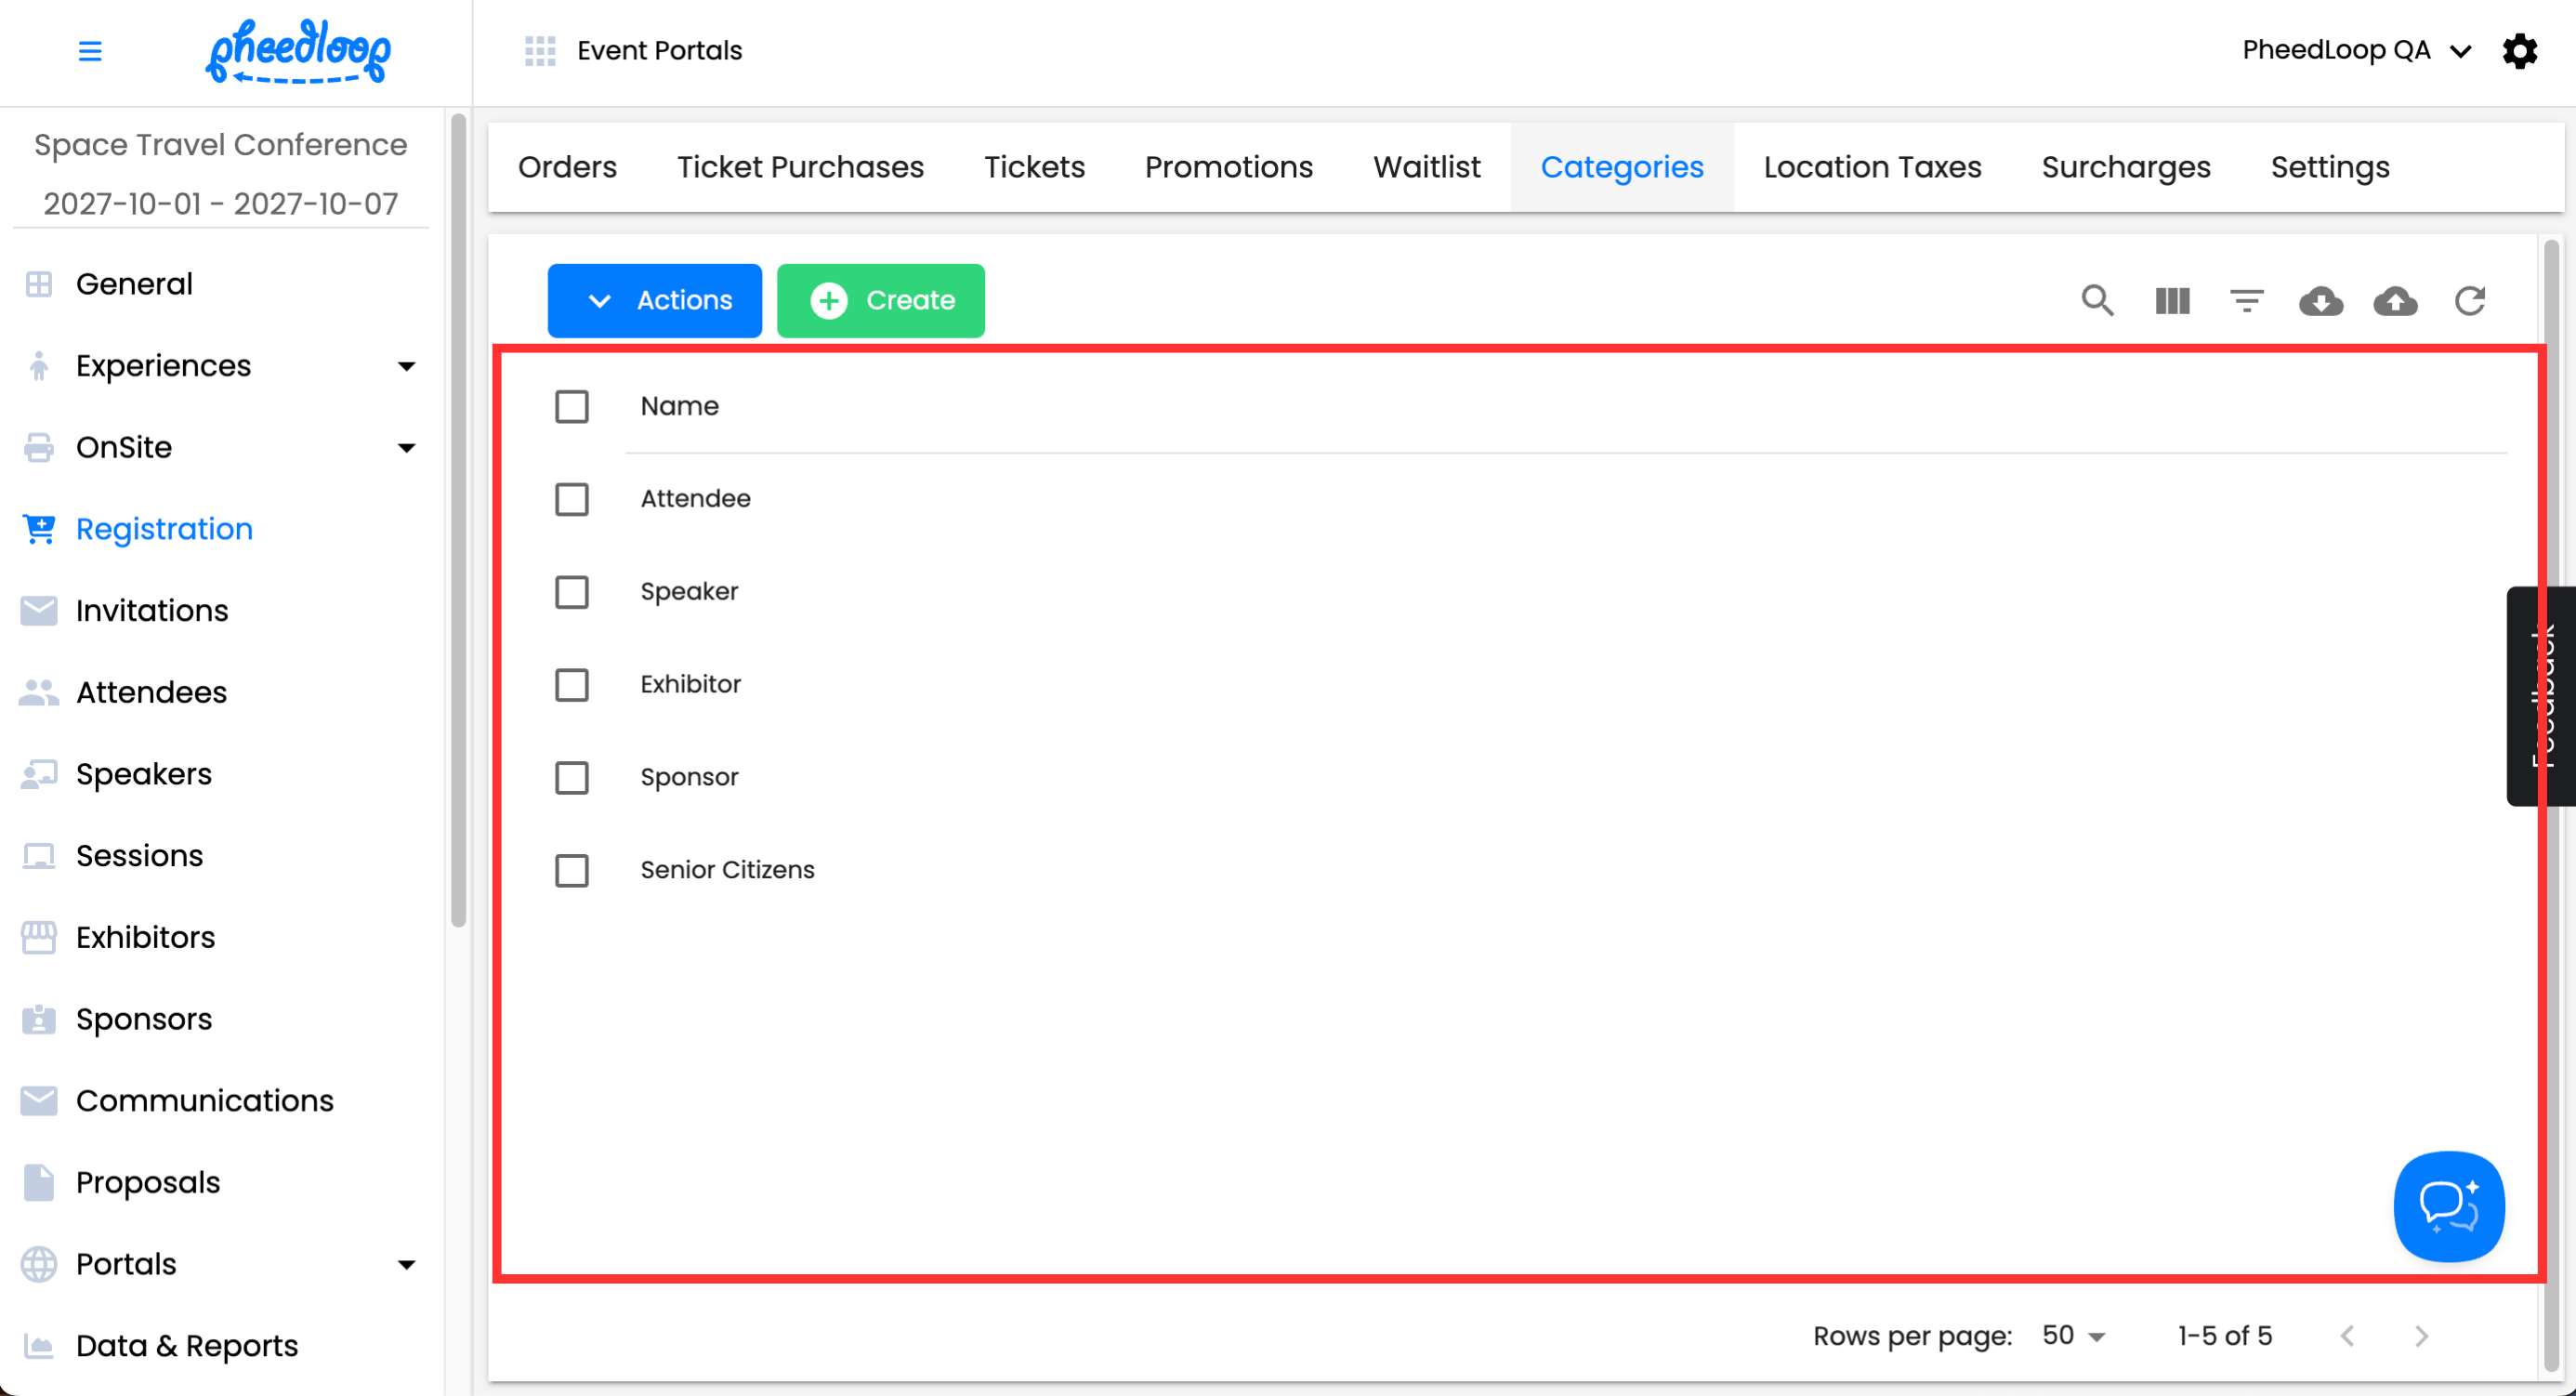Image resolution: width=2576 pixels, height=1396 pixels.
Task: Toggle the hamburger menu icon
Action: tap(90, 50)
